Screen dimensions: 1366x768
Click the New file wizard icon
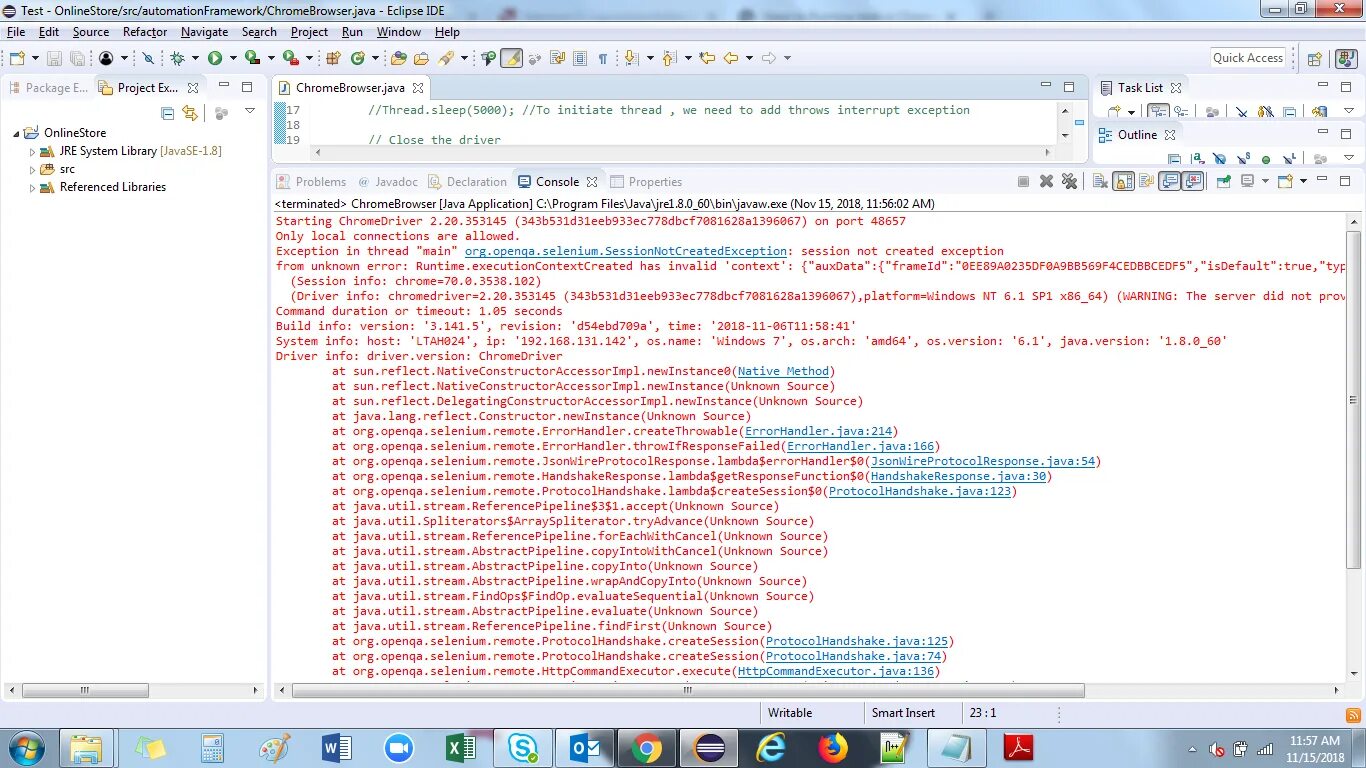pyautogui.click(x=16, y=58)
